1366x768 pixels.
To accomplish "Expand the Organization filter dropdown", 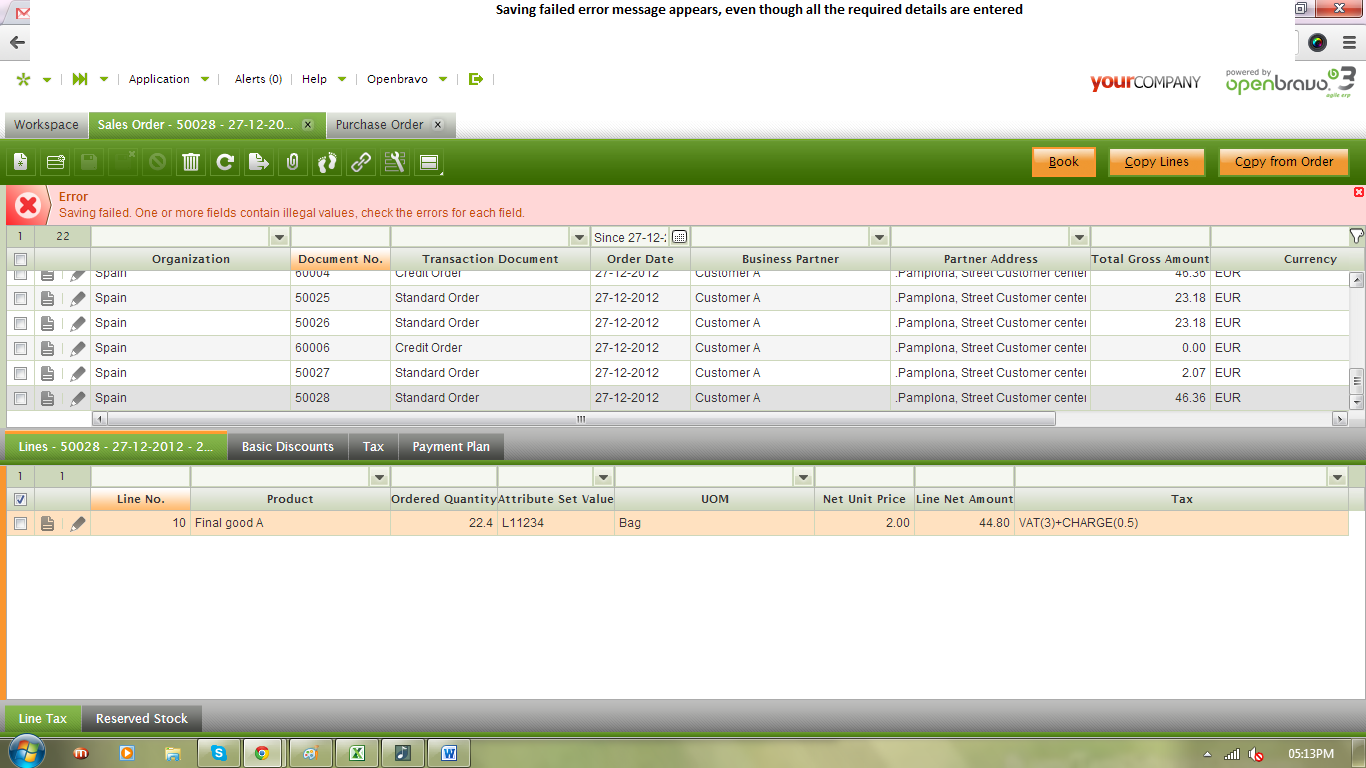I will pos(279,237).
